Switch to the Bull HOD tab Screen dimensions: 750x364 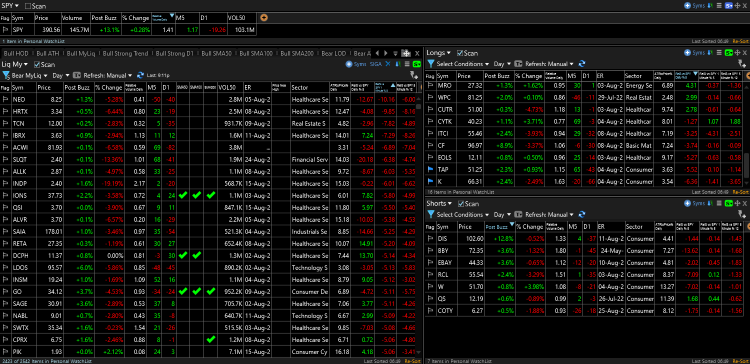click(15, 53)
